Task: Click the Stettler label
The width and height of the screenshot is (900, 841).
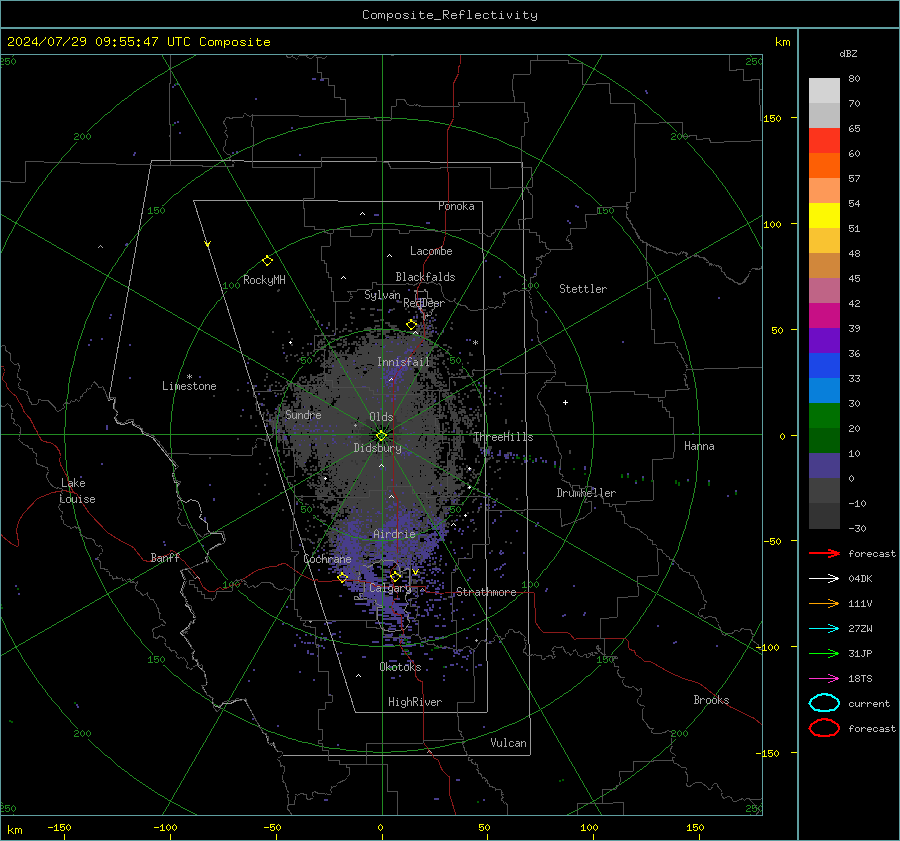Action: 583,289
